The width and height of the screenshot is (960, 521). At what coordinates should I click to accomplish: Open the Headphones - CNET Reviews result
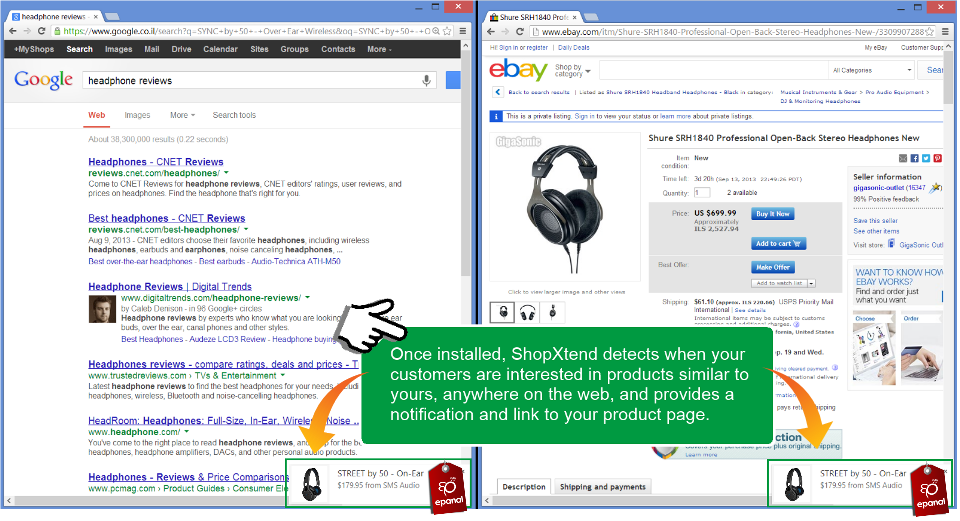(156, 162)
